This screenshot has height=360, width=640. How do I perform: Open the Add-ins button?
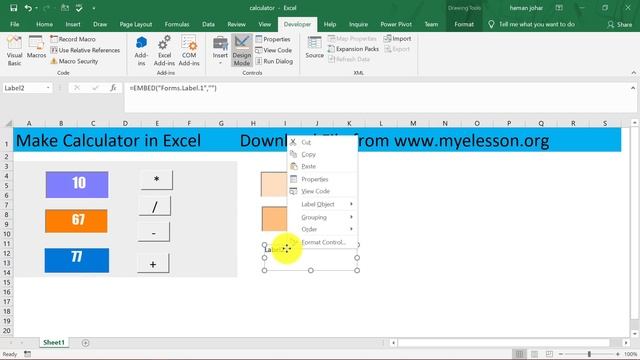(x=141, y=51)
